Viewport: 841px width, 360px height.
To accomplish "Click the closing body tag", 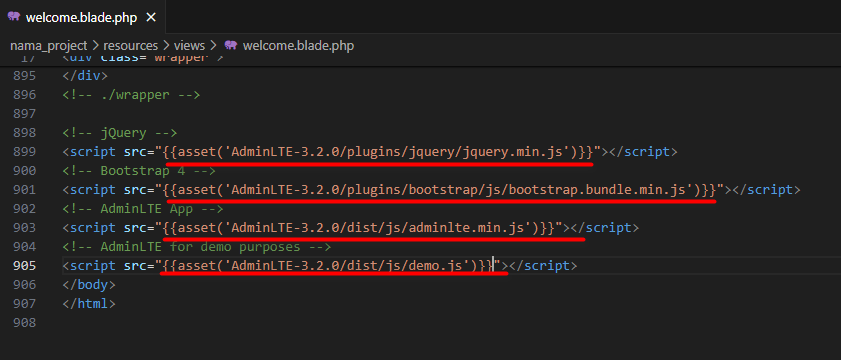I will coord(89,284).
